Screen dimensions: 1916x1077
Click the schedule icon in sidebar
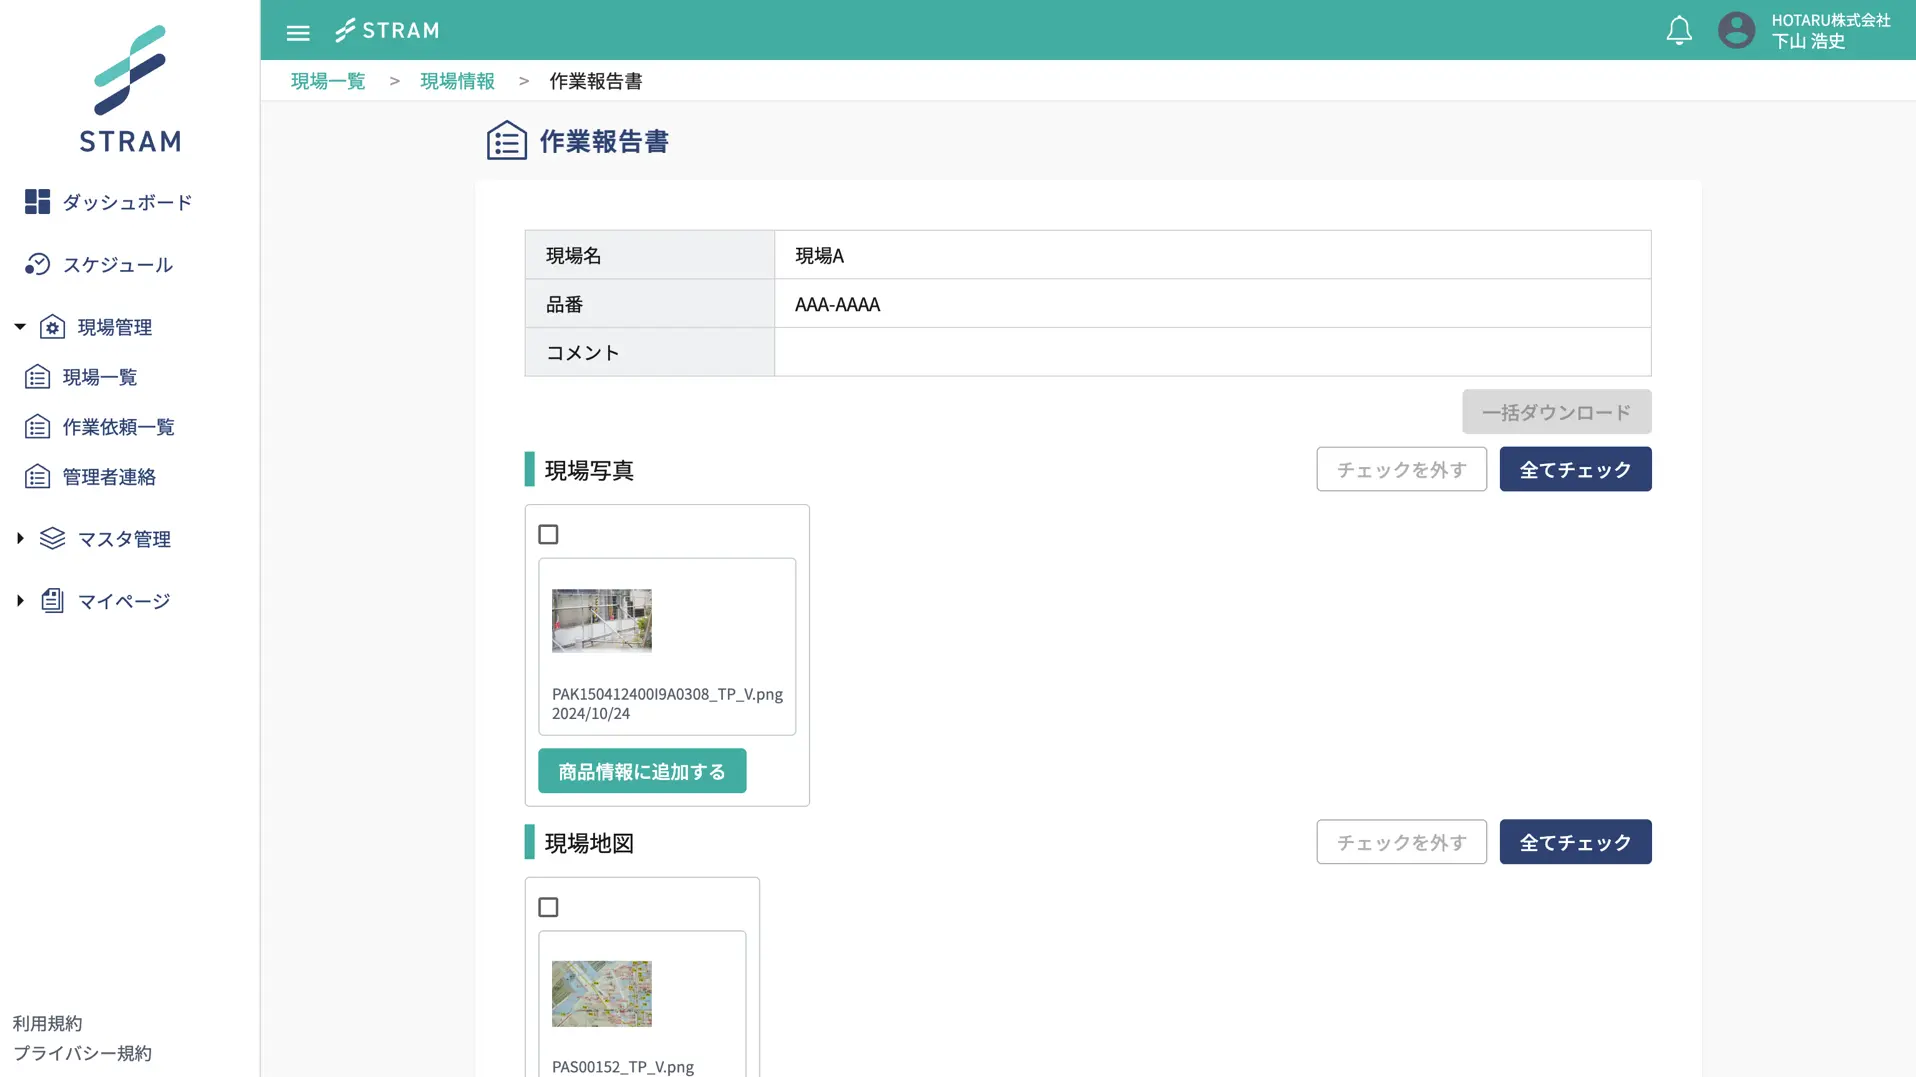click(37, 264)
